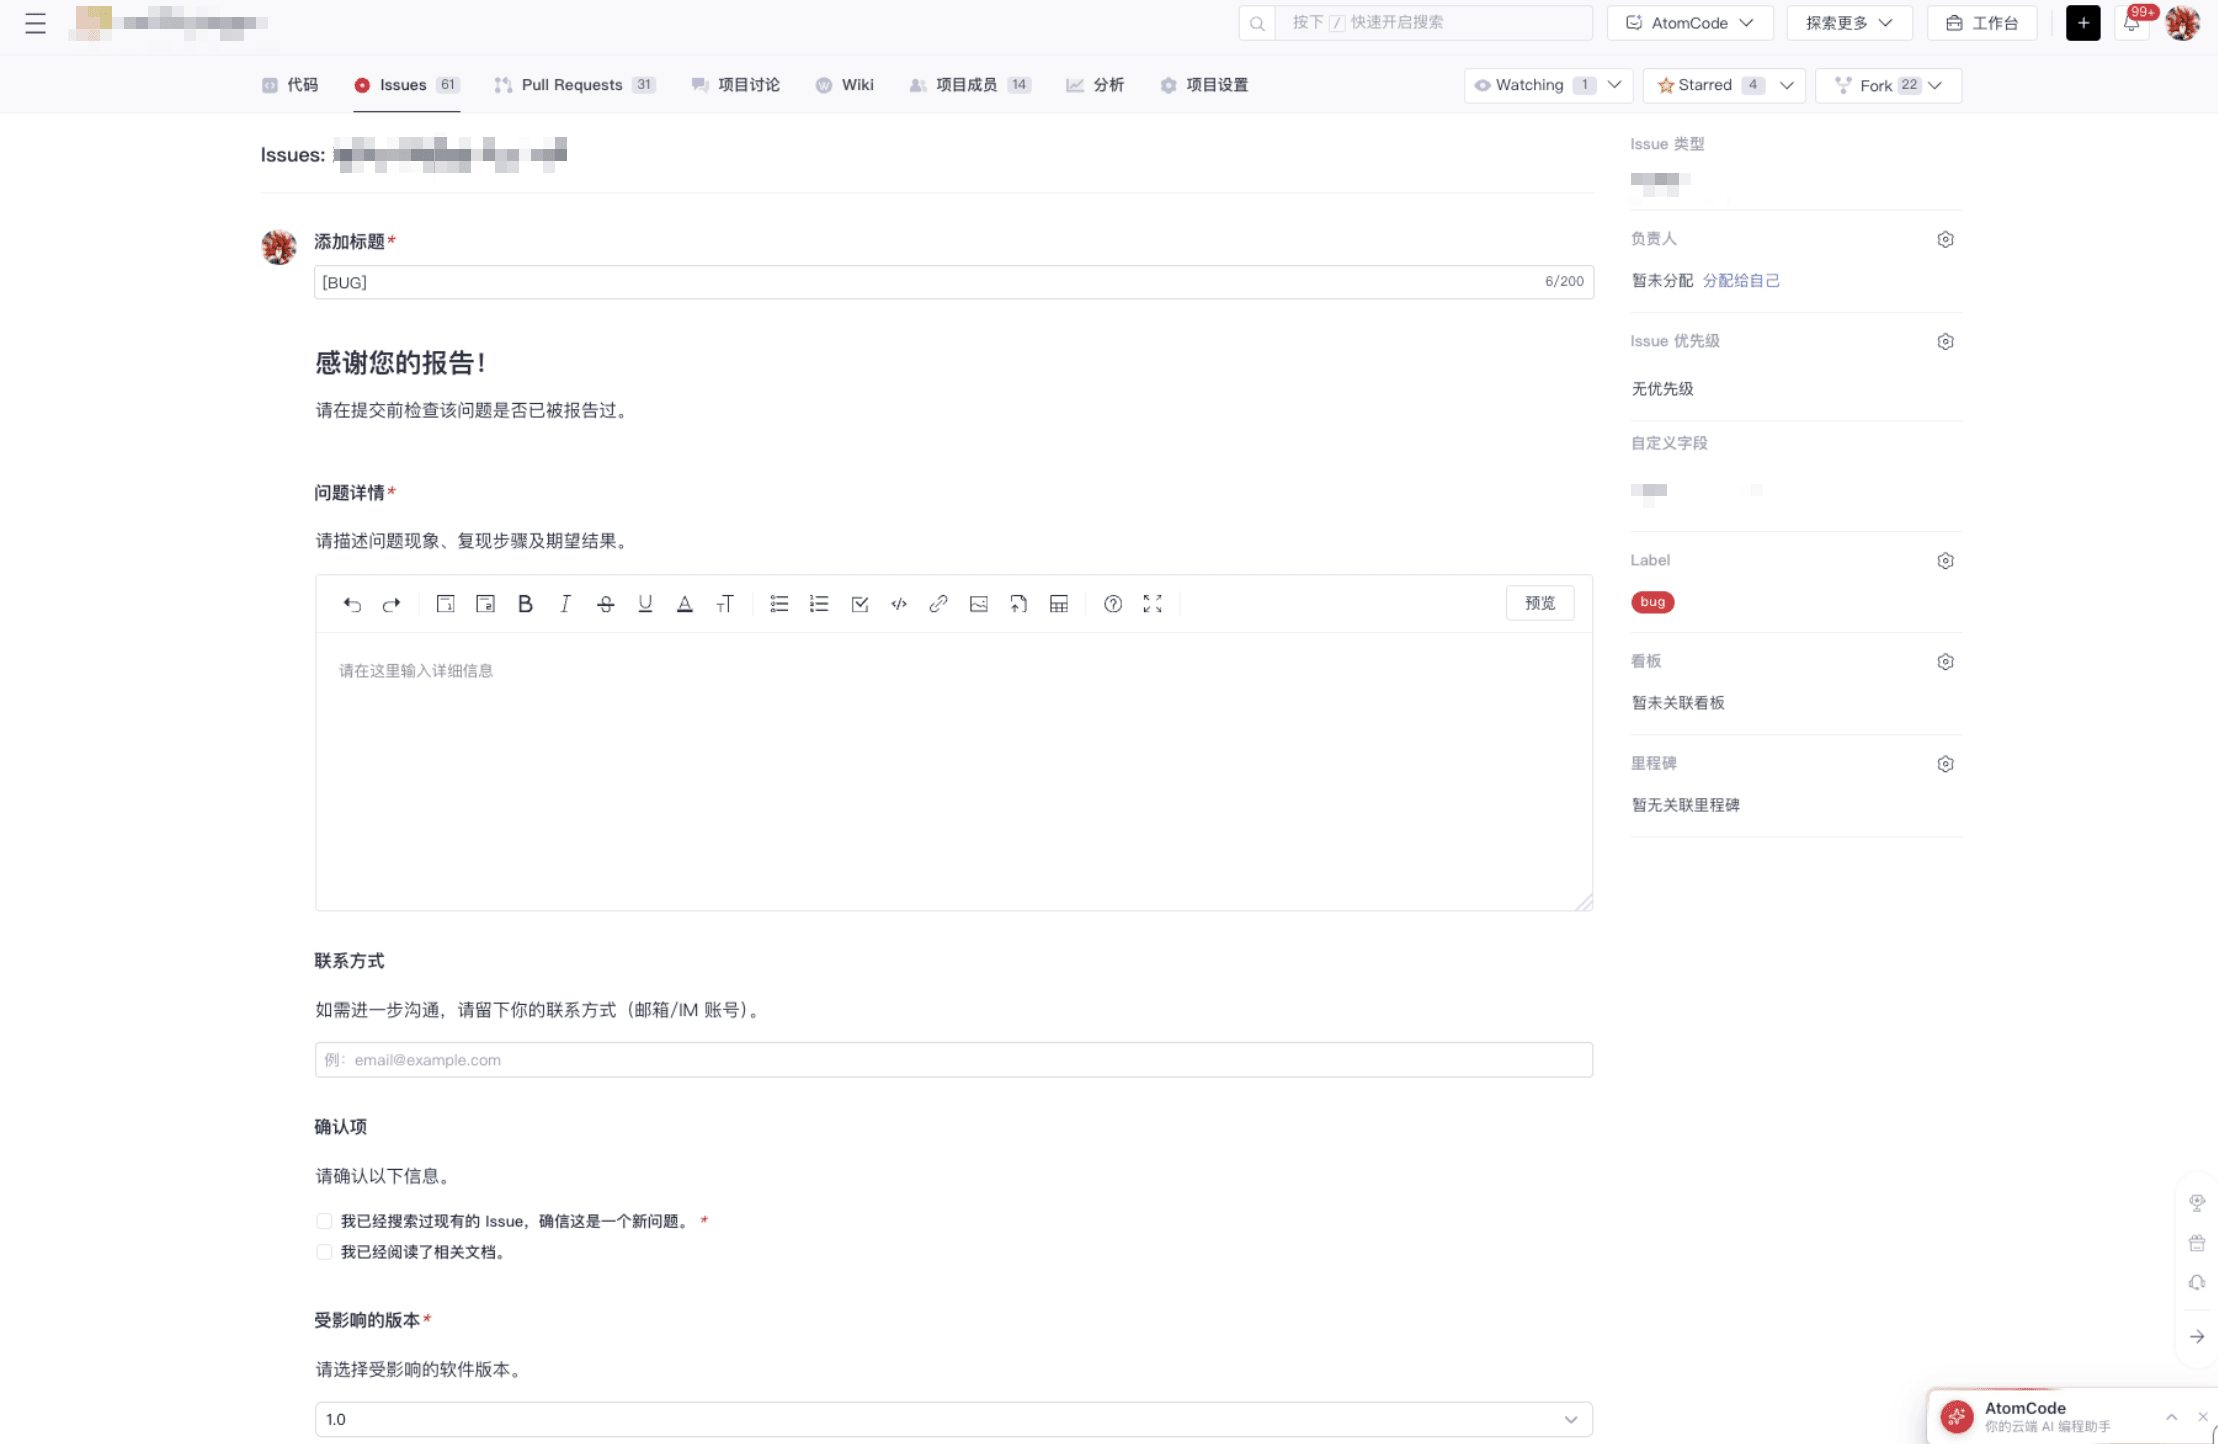Click the undo icon in the editor toolbar

[x=351, y=604]
